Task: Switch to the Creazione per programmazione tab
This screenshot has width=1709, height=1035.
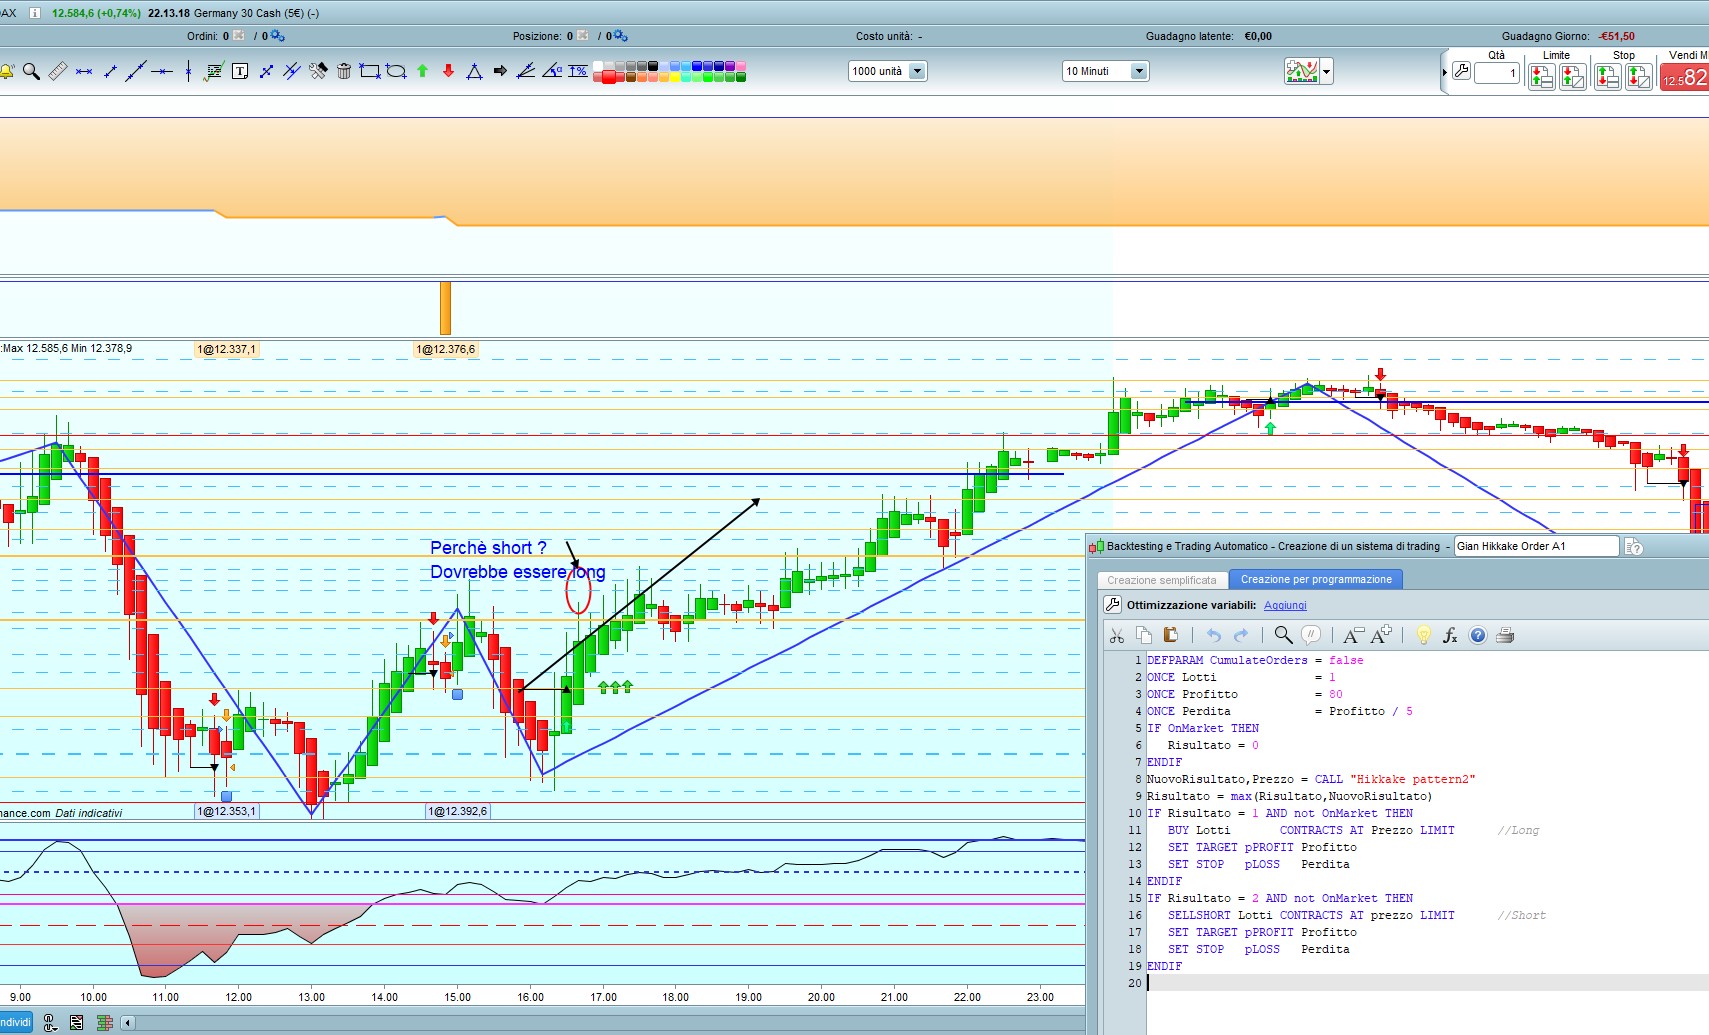Action: click(1316, 579)
